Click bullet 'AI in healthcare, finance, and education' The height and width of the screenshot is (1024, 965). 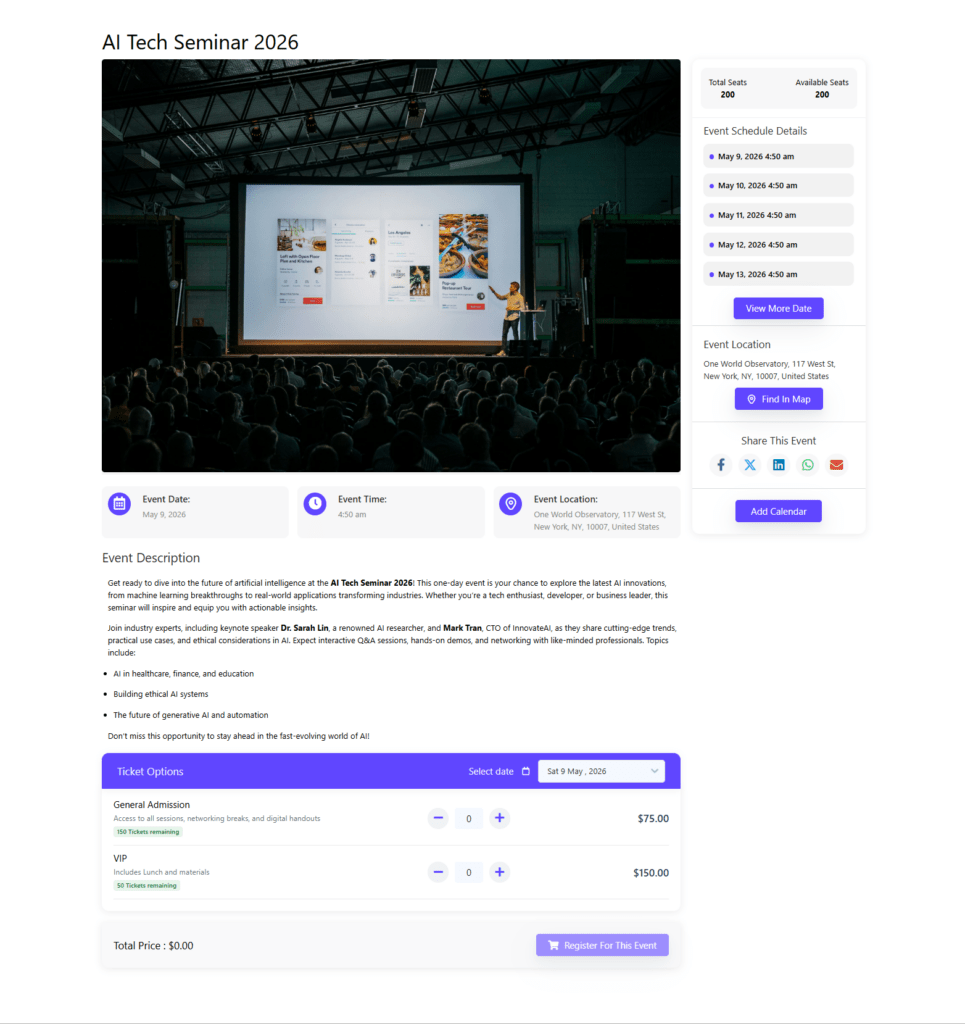(x=183, y=673)
